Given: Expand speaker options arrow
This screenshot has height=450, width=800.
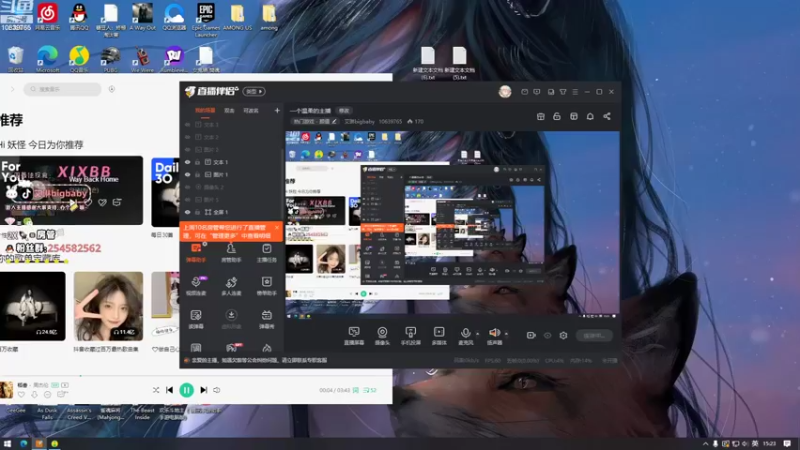Looking at the screenshot, I should point(506,334).
